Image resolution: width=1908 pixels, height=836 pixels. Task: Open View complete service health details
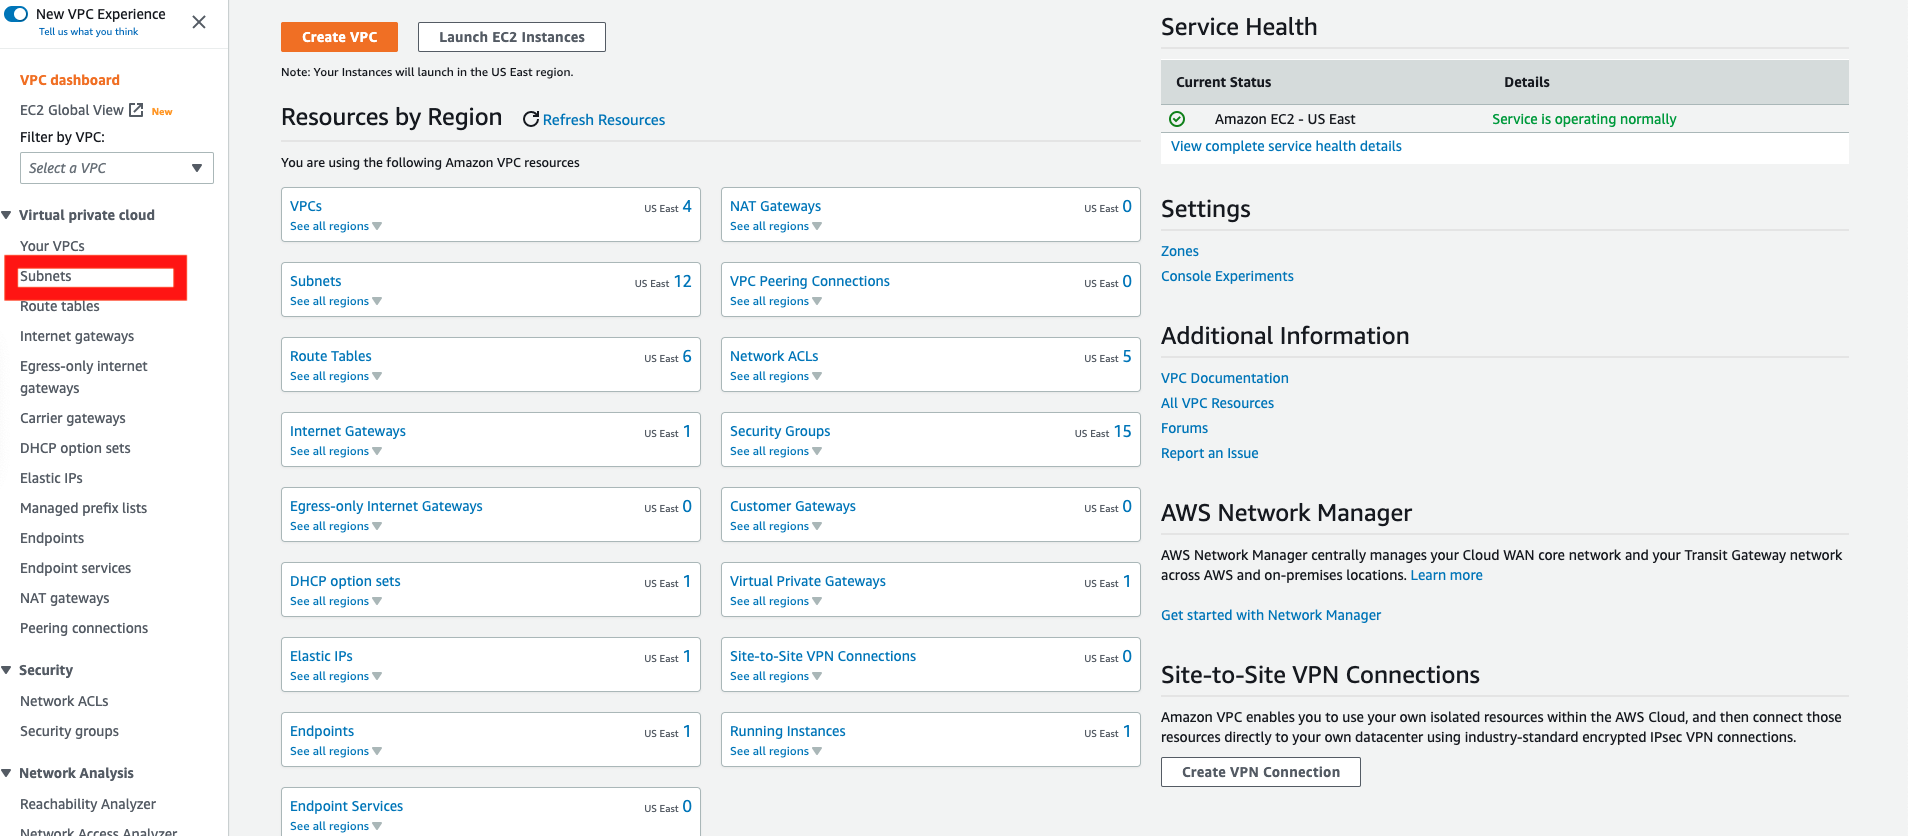pos(1286,146)
